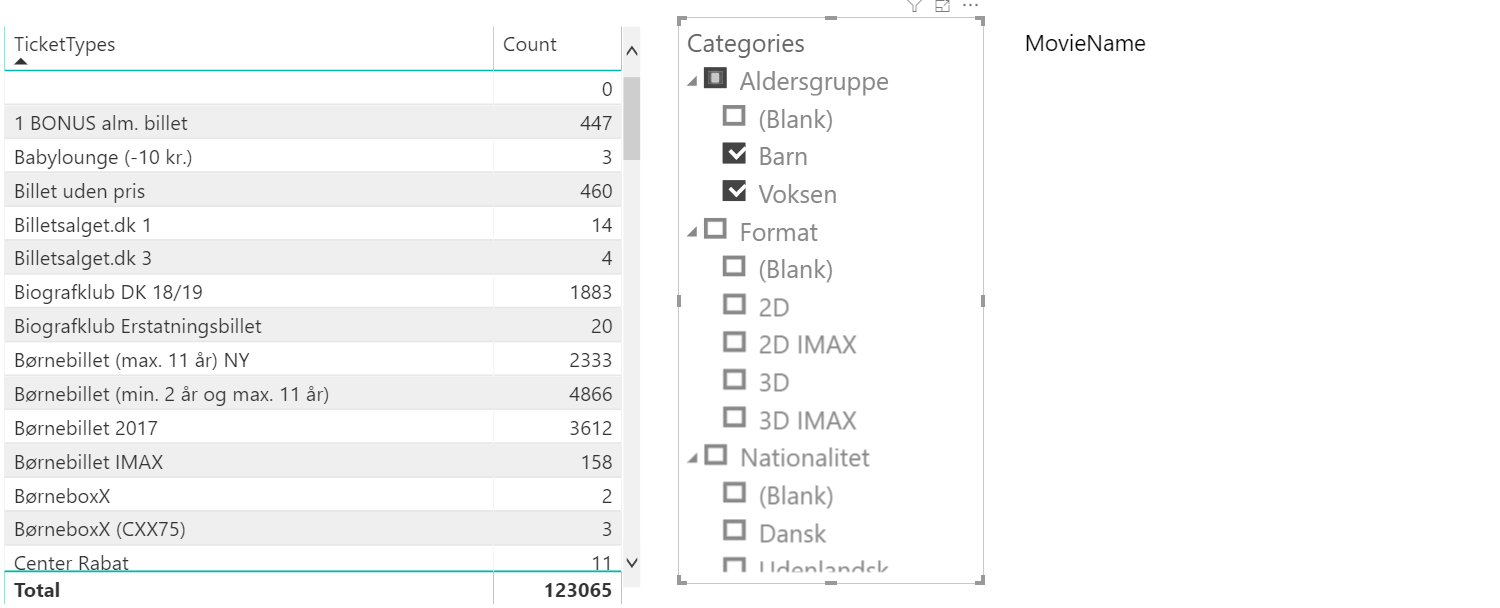The image size is (1500, 608).
Task: Select the Børnebillet IMAX row
Action: point(313,462)
